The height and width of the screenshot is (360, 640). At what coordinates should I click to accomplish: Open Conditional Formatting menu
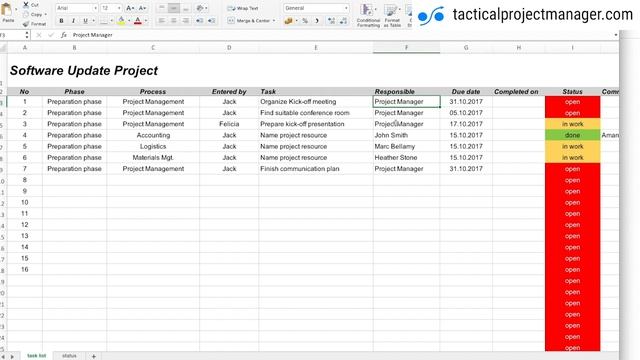368,16
